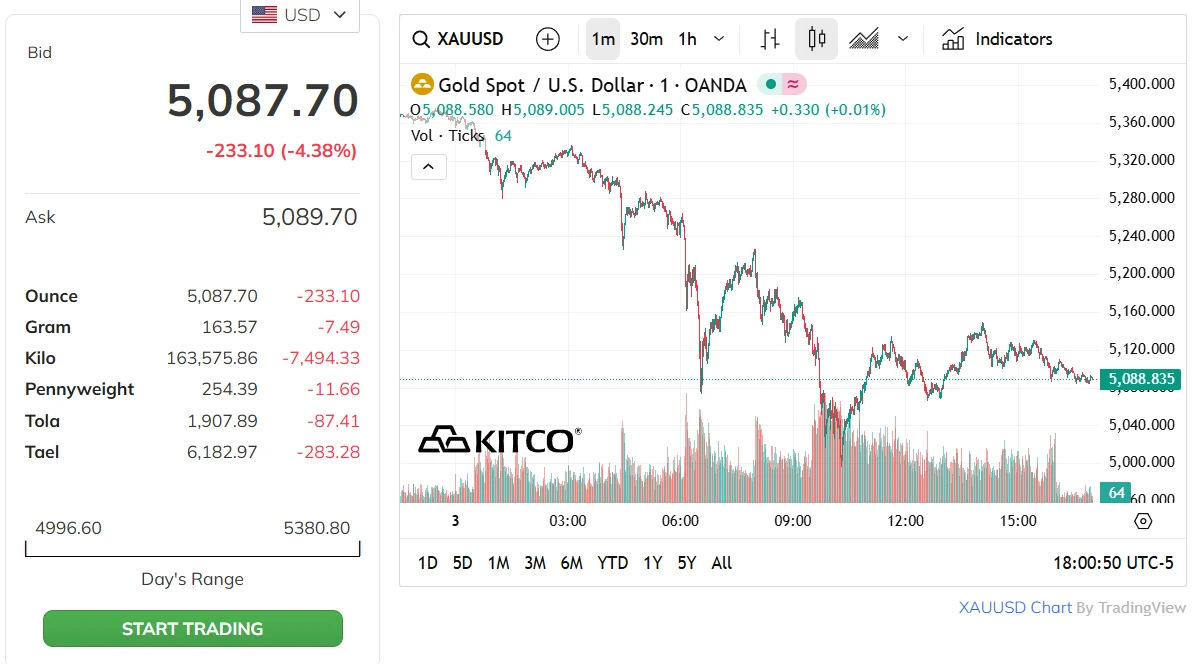
Task: Click the 5,088.835 price label on axis
Action: pyautogui.click(x=1140, y=379)
